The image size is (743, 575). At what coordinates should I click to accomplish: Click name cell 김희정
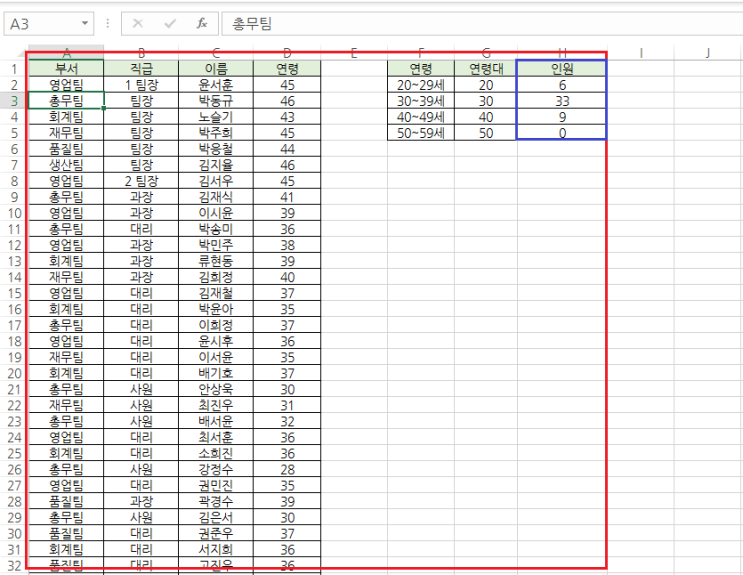click(x=216, y=277)
